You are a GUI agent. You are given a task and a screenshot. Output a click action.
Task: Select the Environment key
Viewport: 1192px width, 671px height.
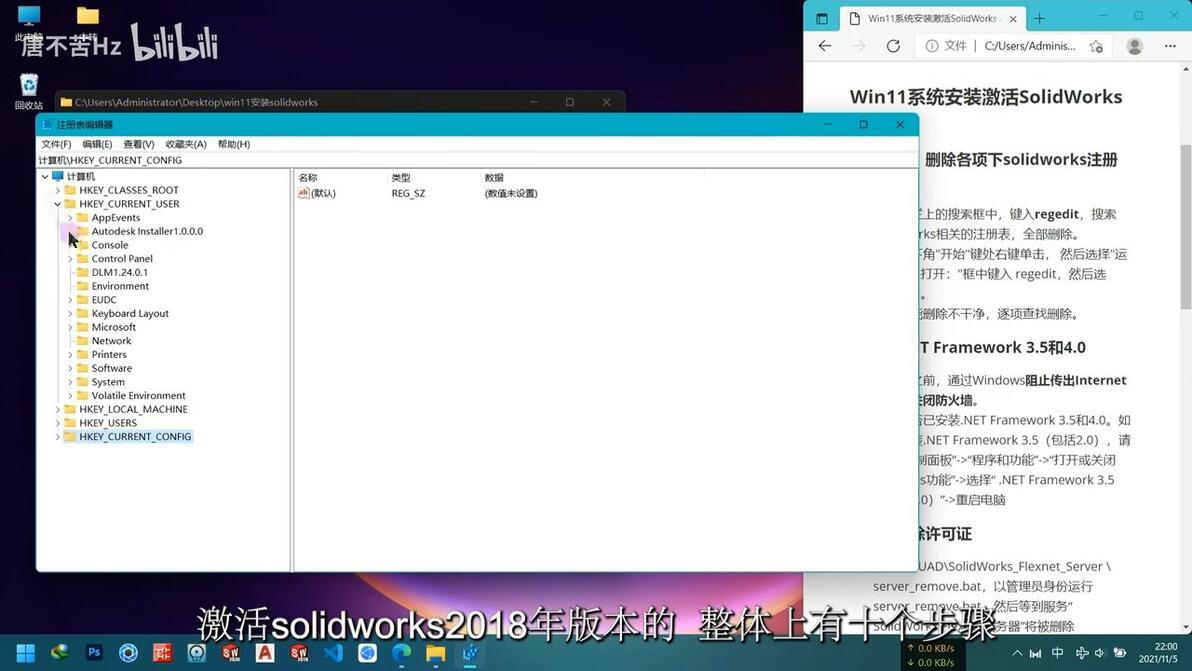(120, 286)
